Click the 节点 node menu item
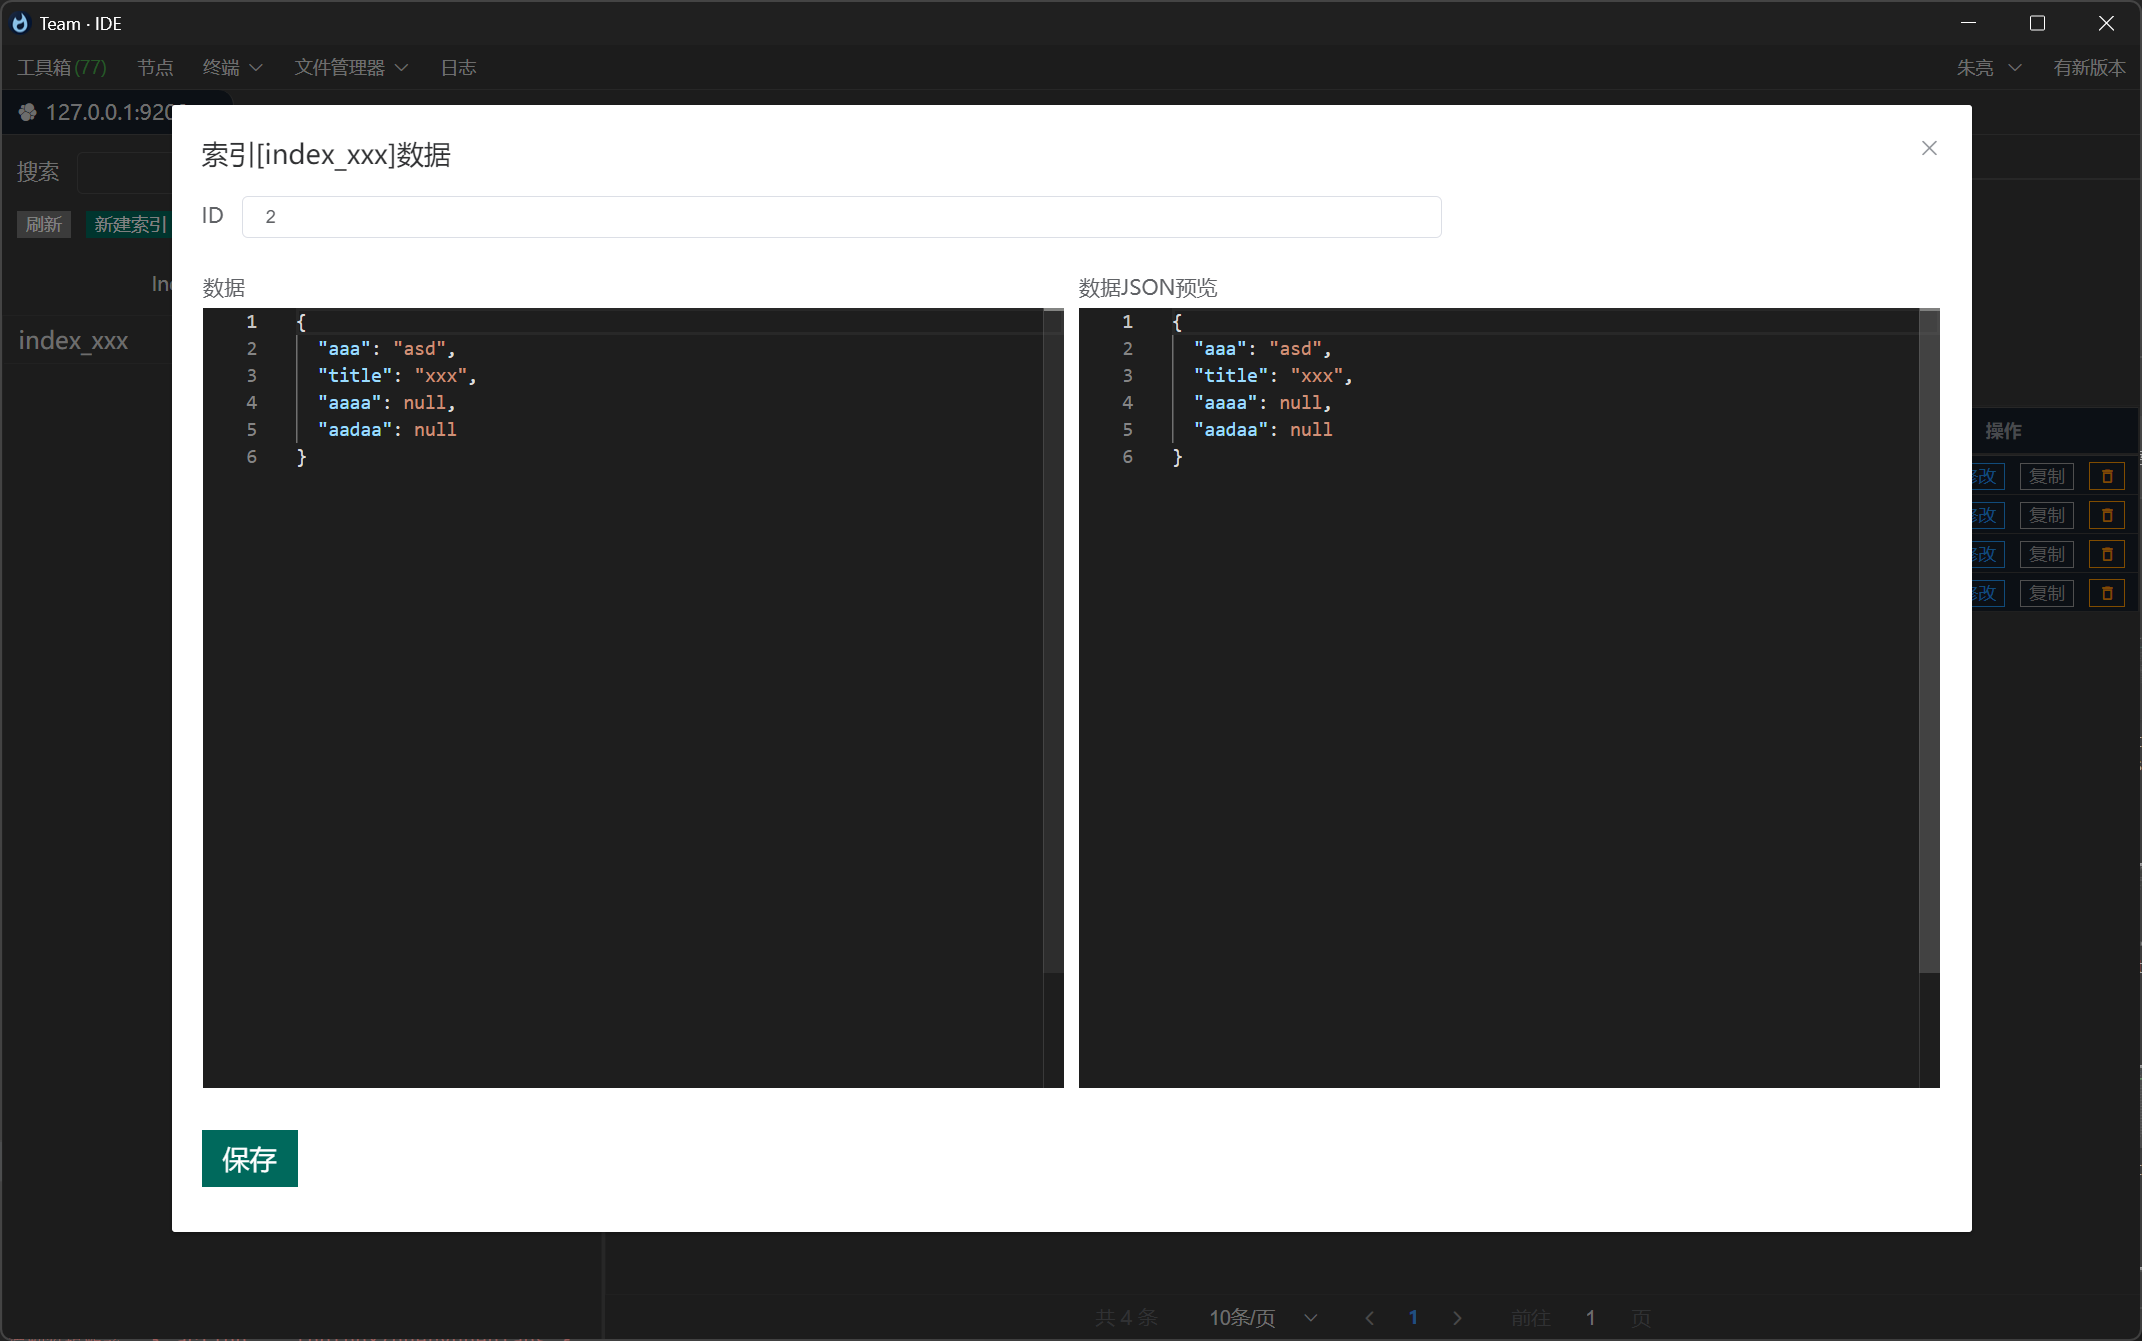Viewport: 2142px width, 1341px height. (155, 67)
